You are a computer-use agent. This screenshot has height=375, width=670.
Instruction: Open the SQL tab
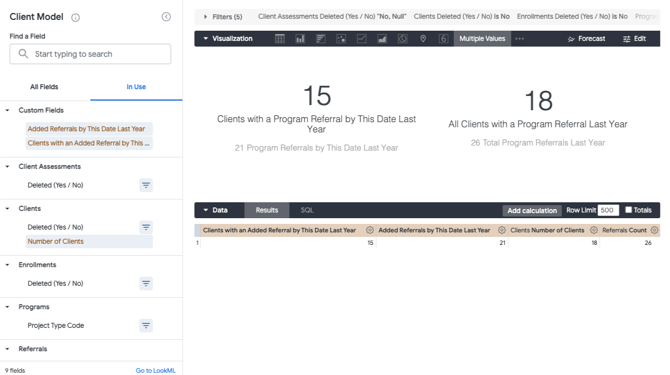(307, 210)
